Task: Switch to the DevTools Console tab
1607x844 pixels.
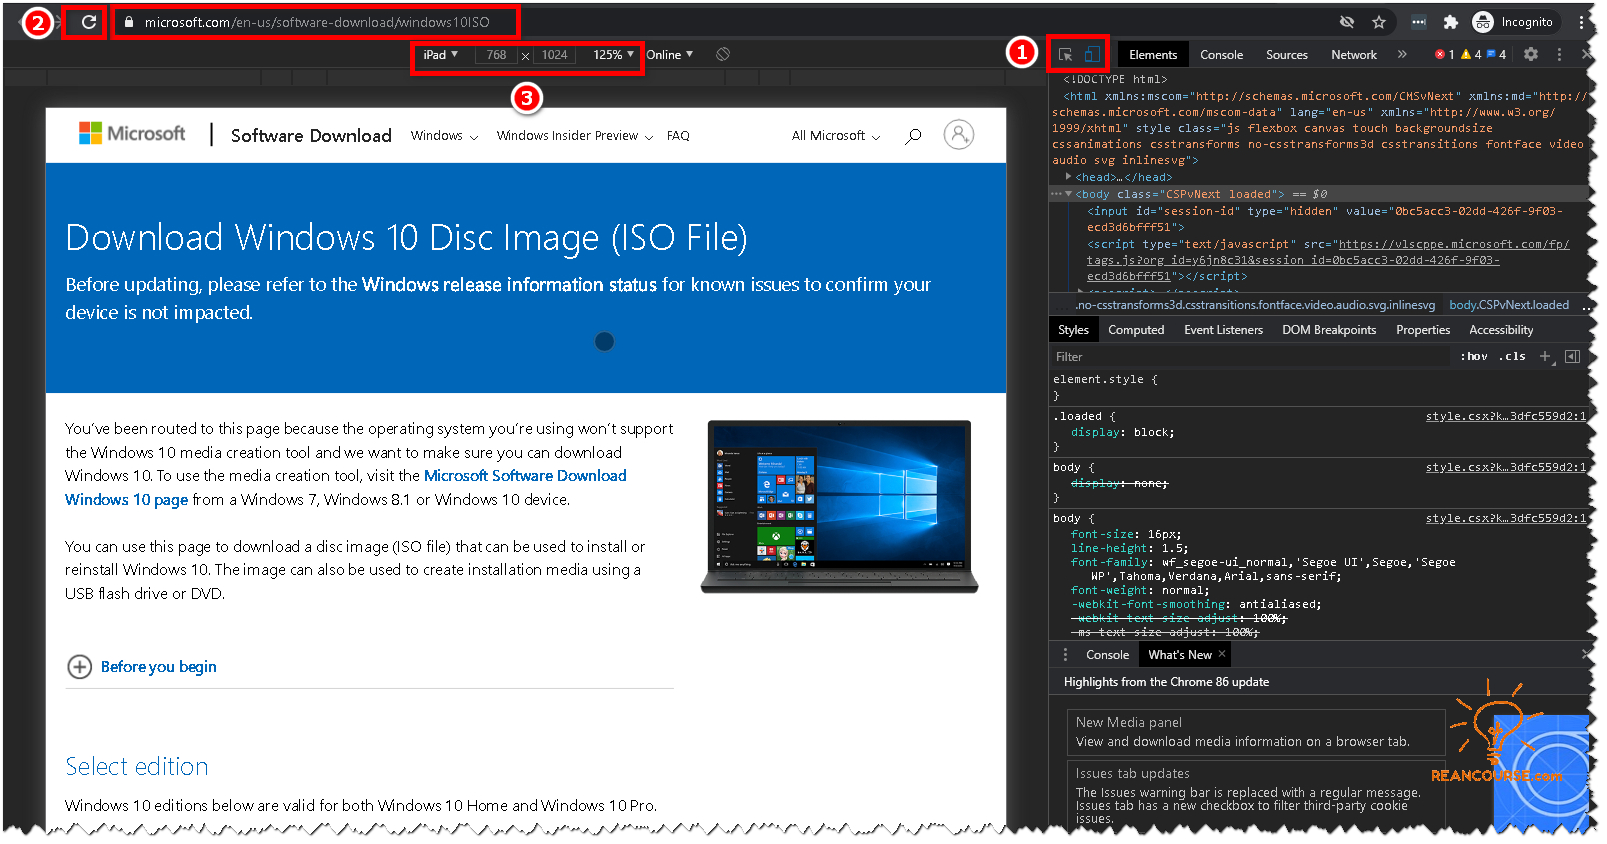Action: [x=1221, y=55]
